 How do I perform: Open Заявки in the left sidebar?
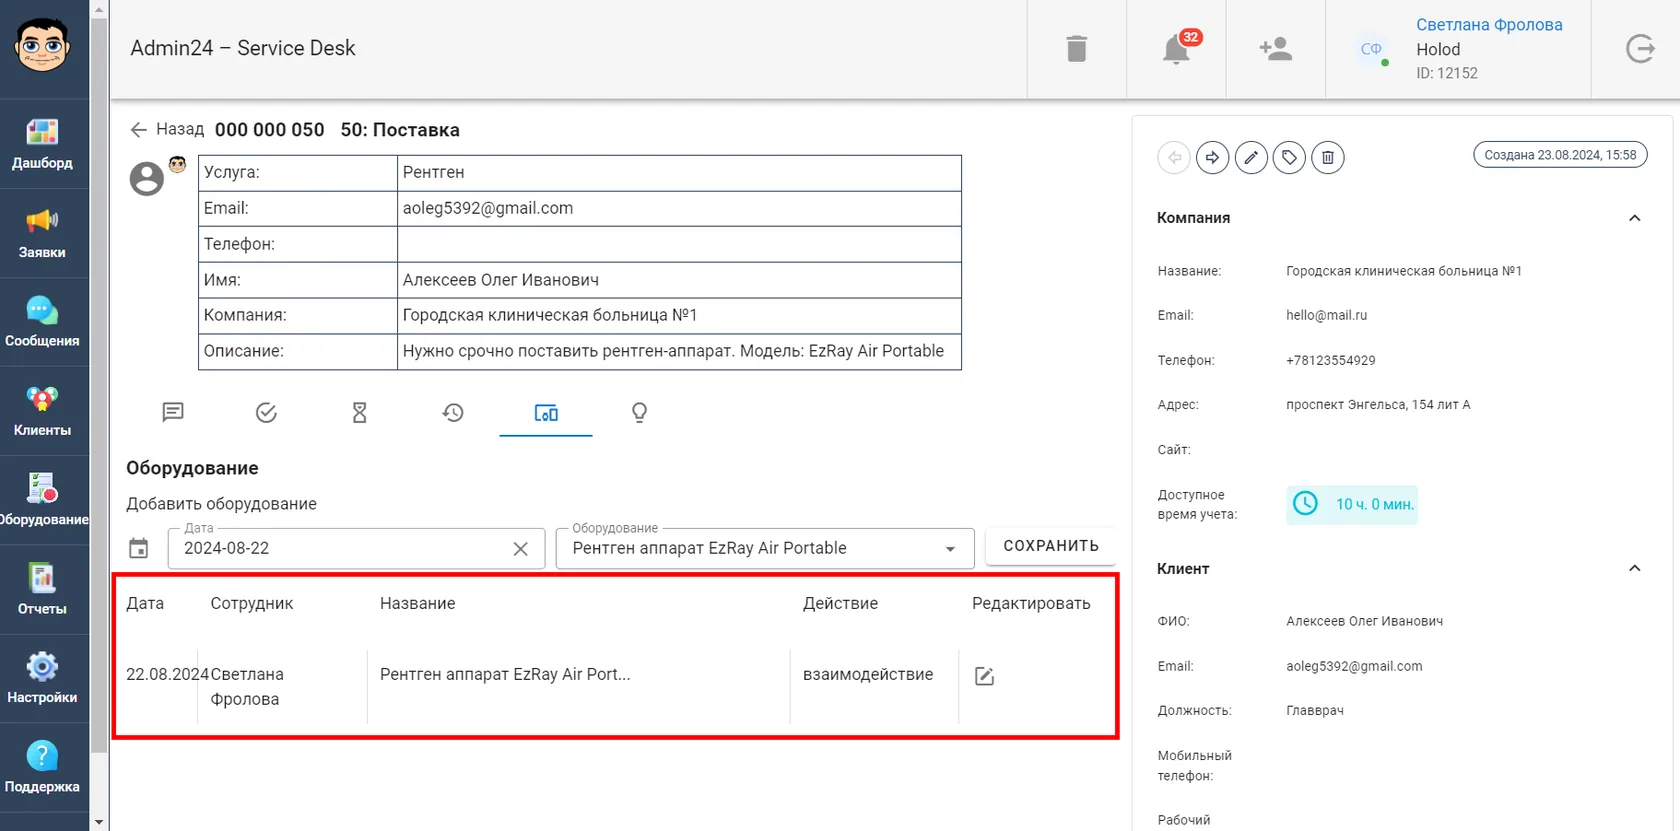point(42,233)
